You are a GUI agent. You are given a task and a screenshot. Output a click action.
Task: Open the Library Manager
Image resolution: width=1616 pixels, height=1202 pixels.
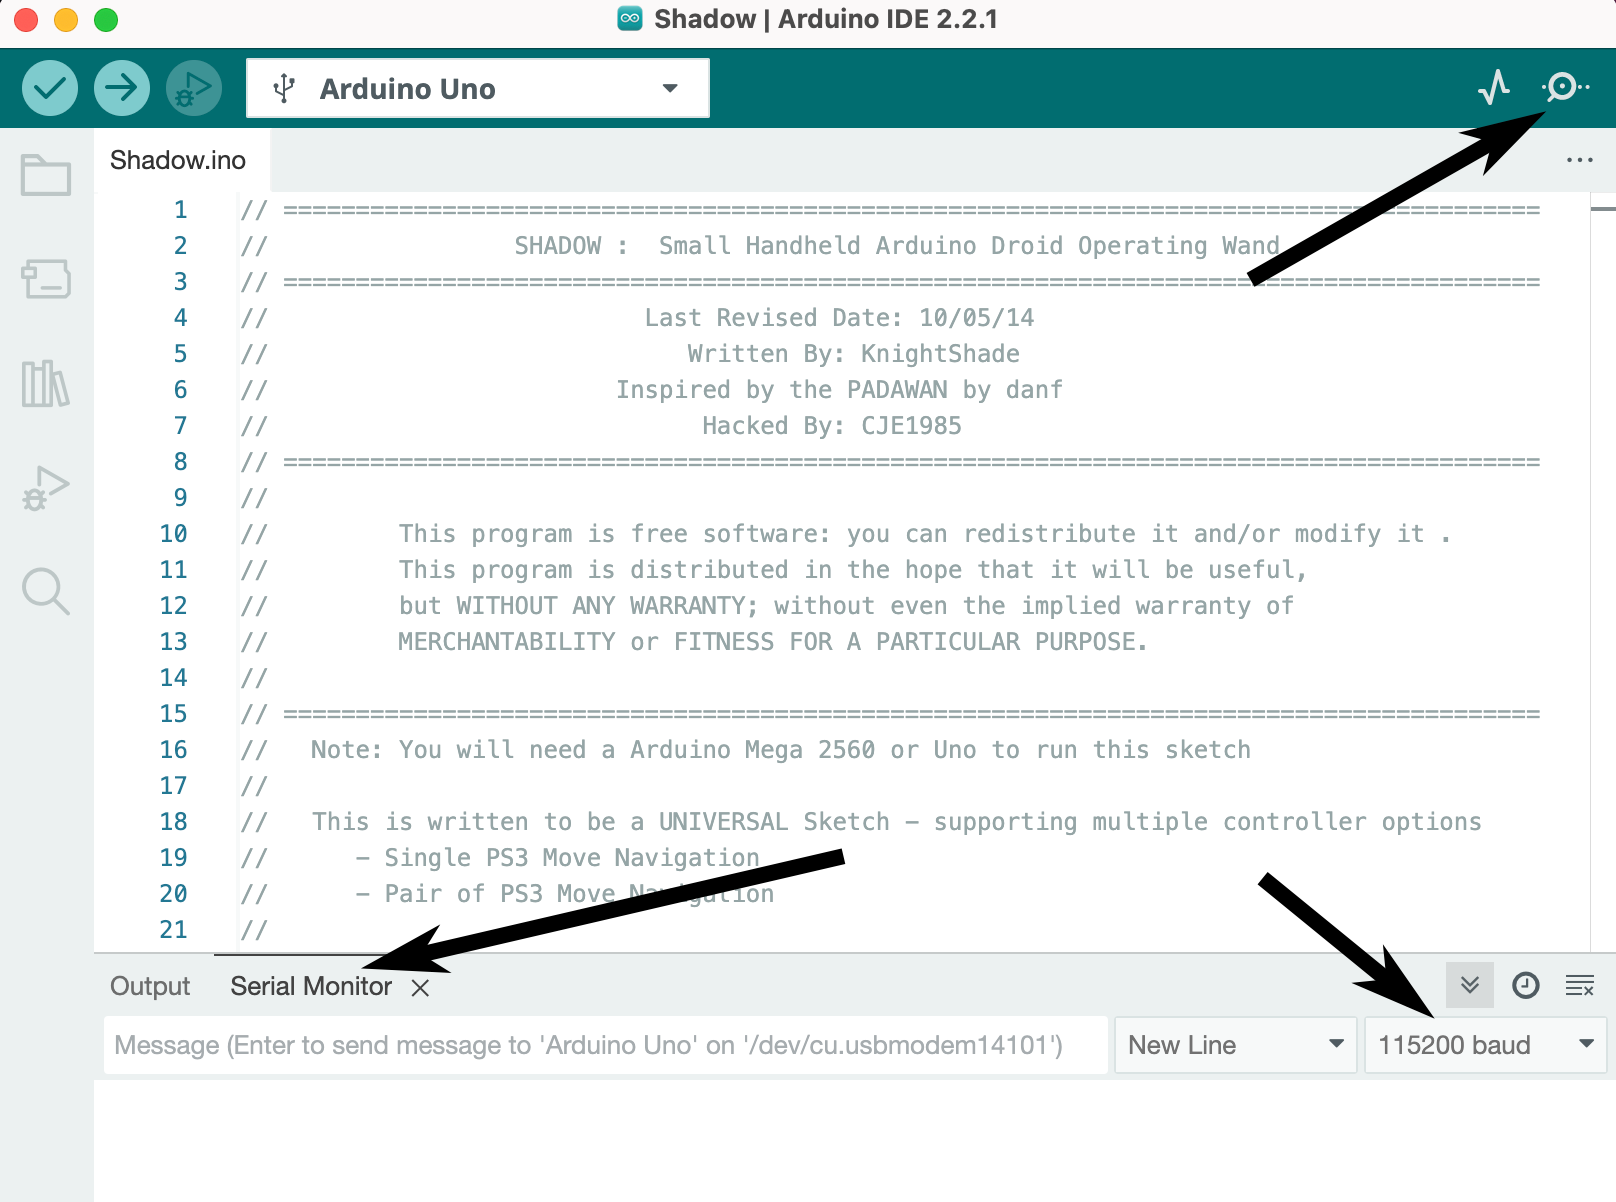(45, 385)
